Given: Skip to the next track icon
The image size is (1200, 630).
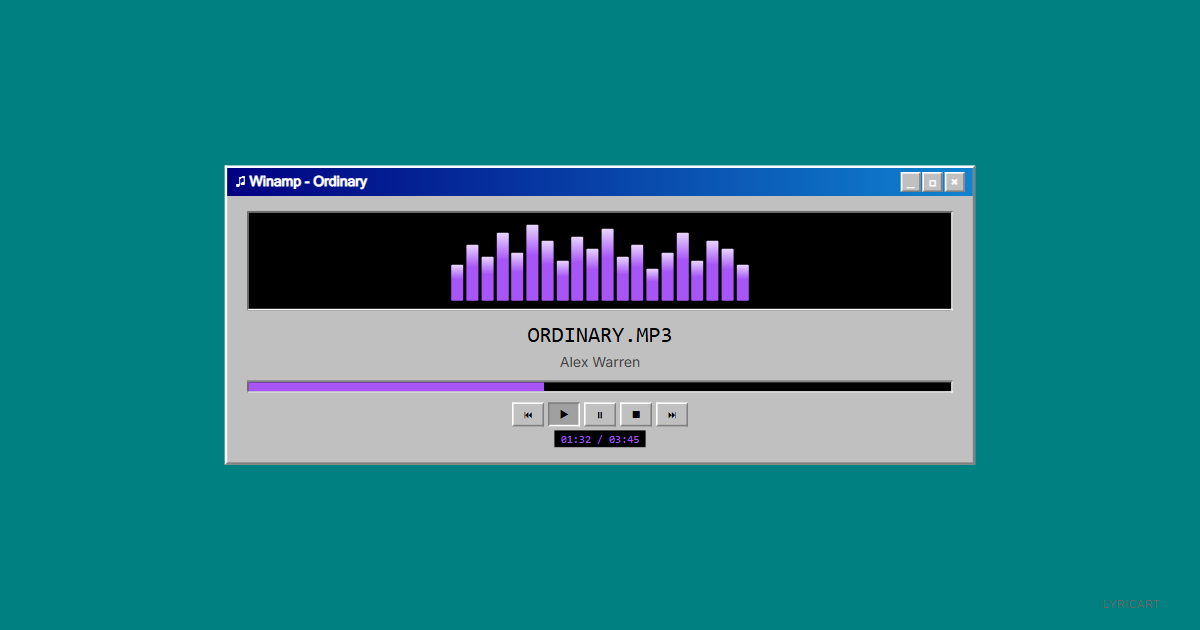Looking at the screenshot, I should [671, 414].
